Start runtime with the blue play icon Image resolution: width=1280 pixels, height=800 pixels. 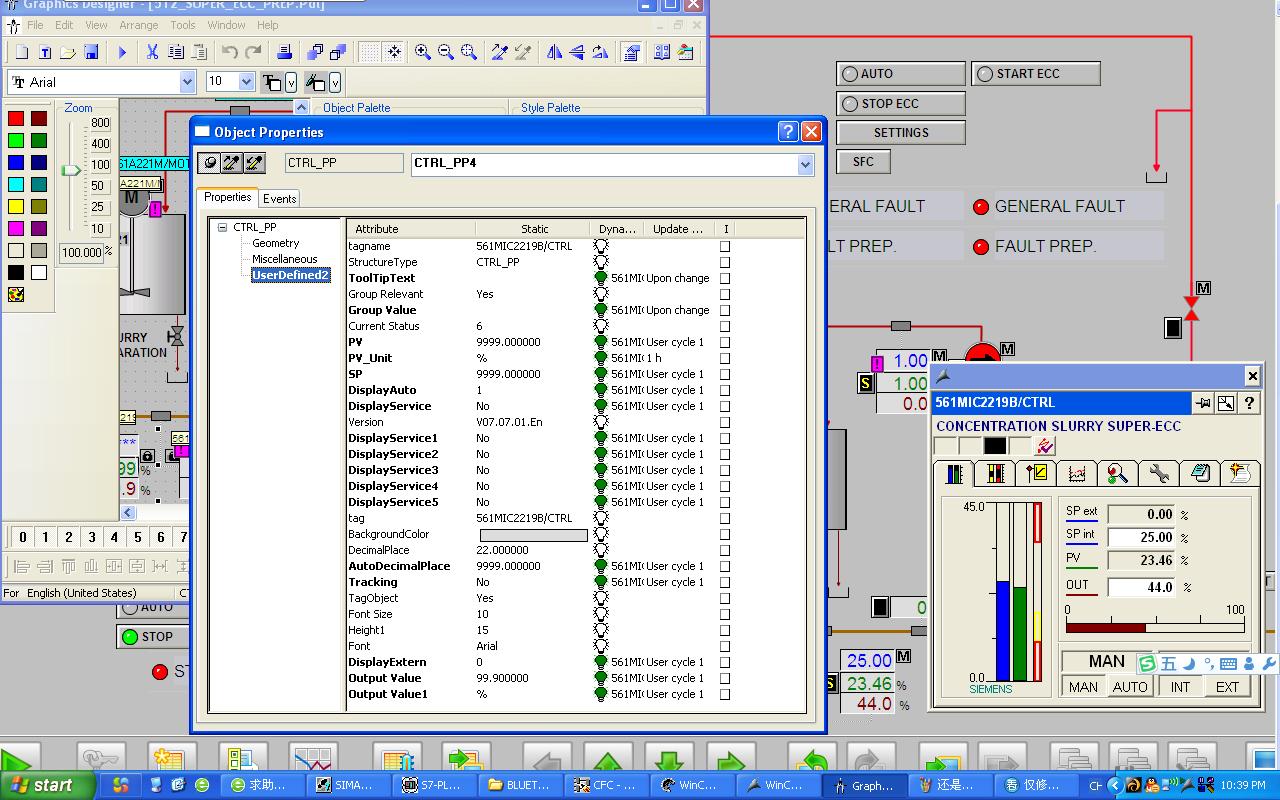point(123,52)
